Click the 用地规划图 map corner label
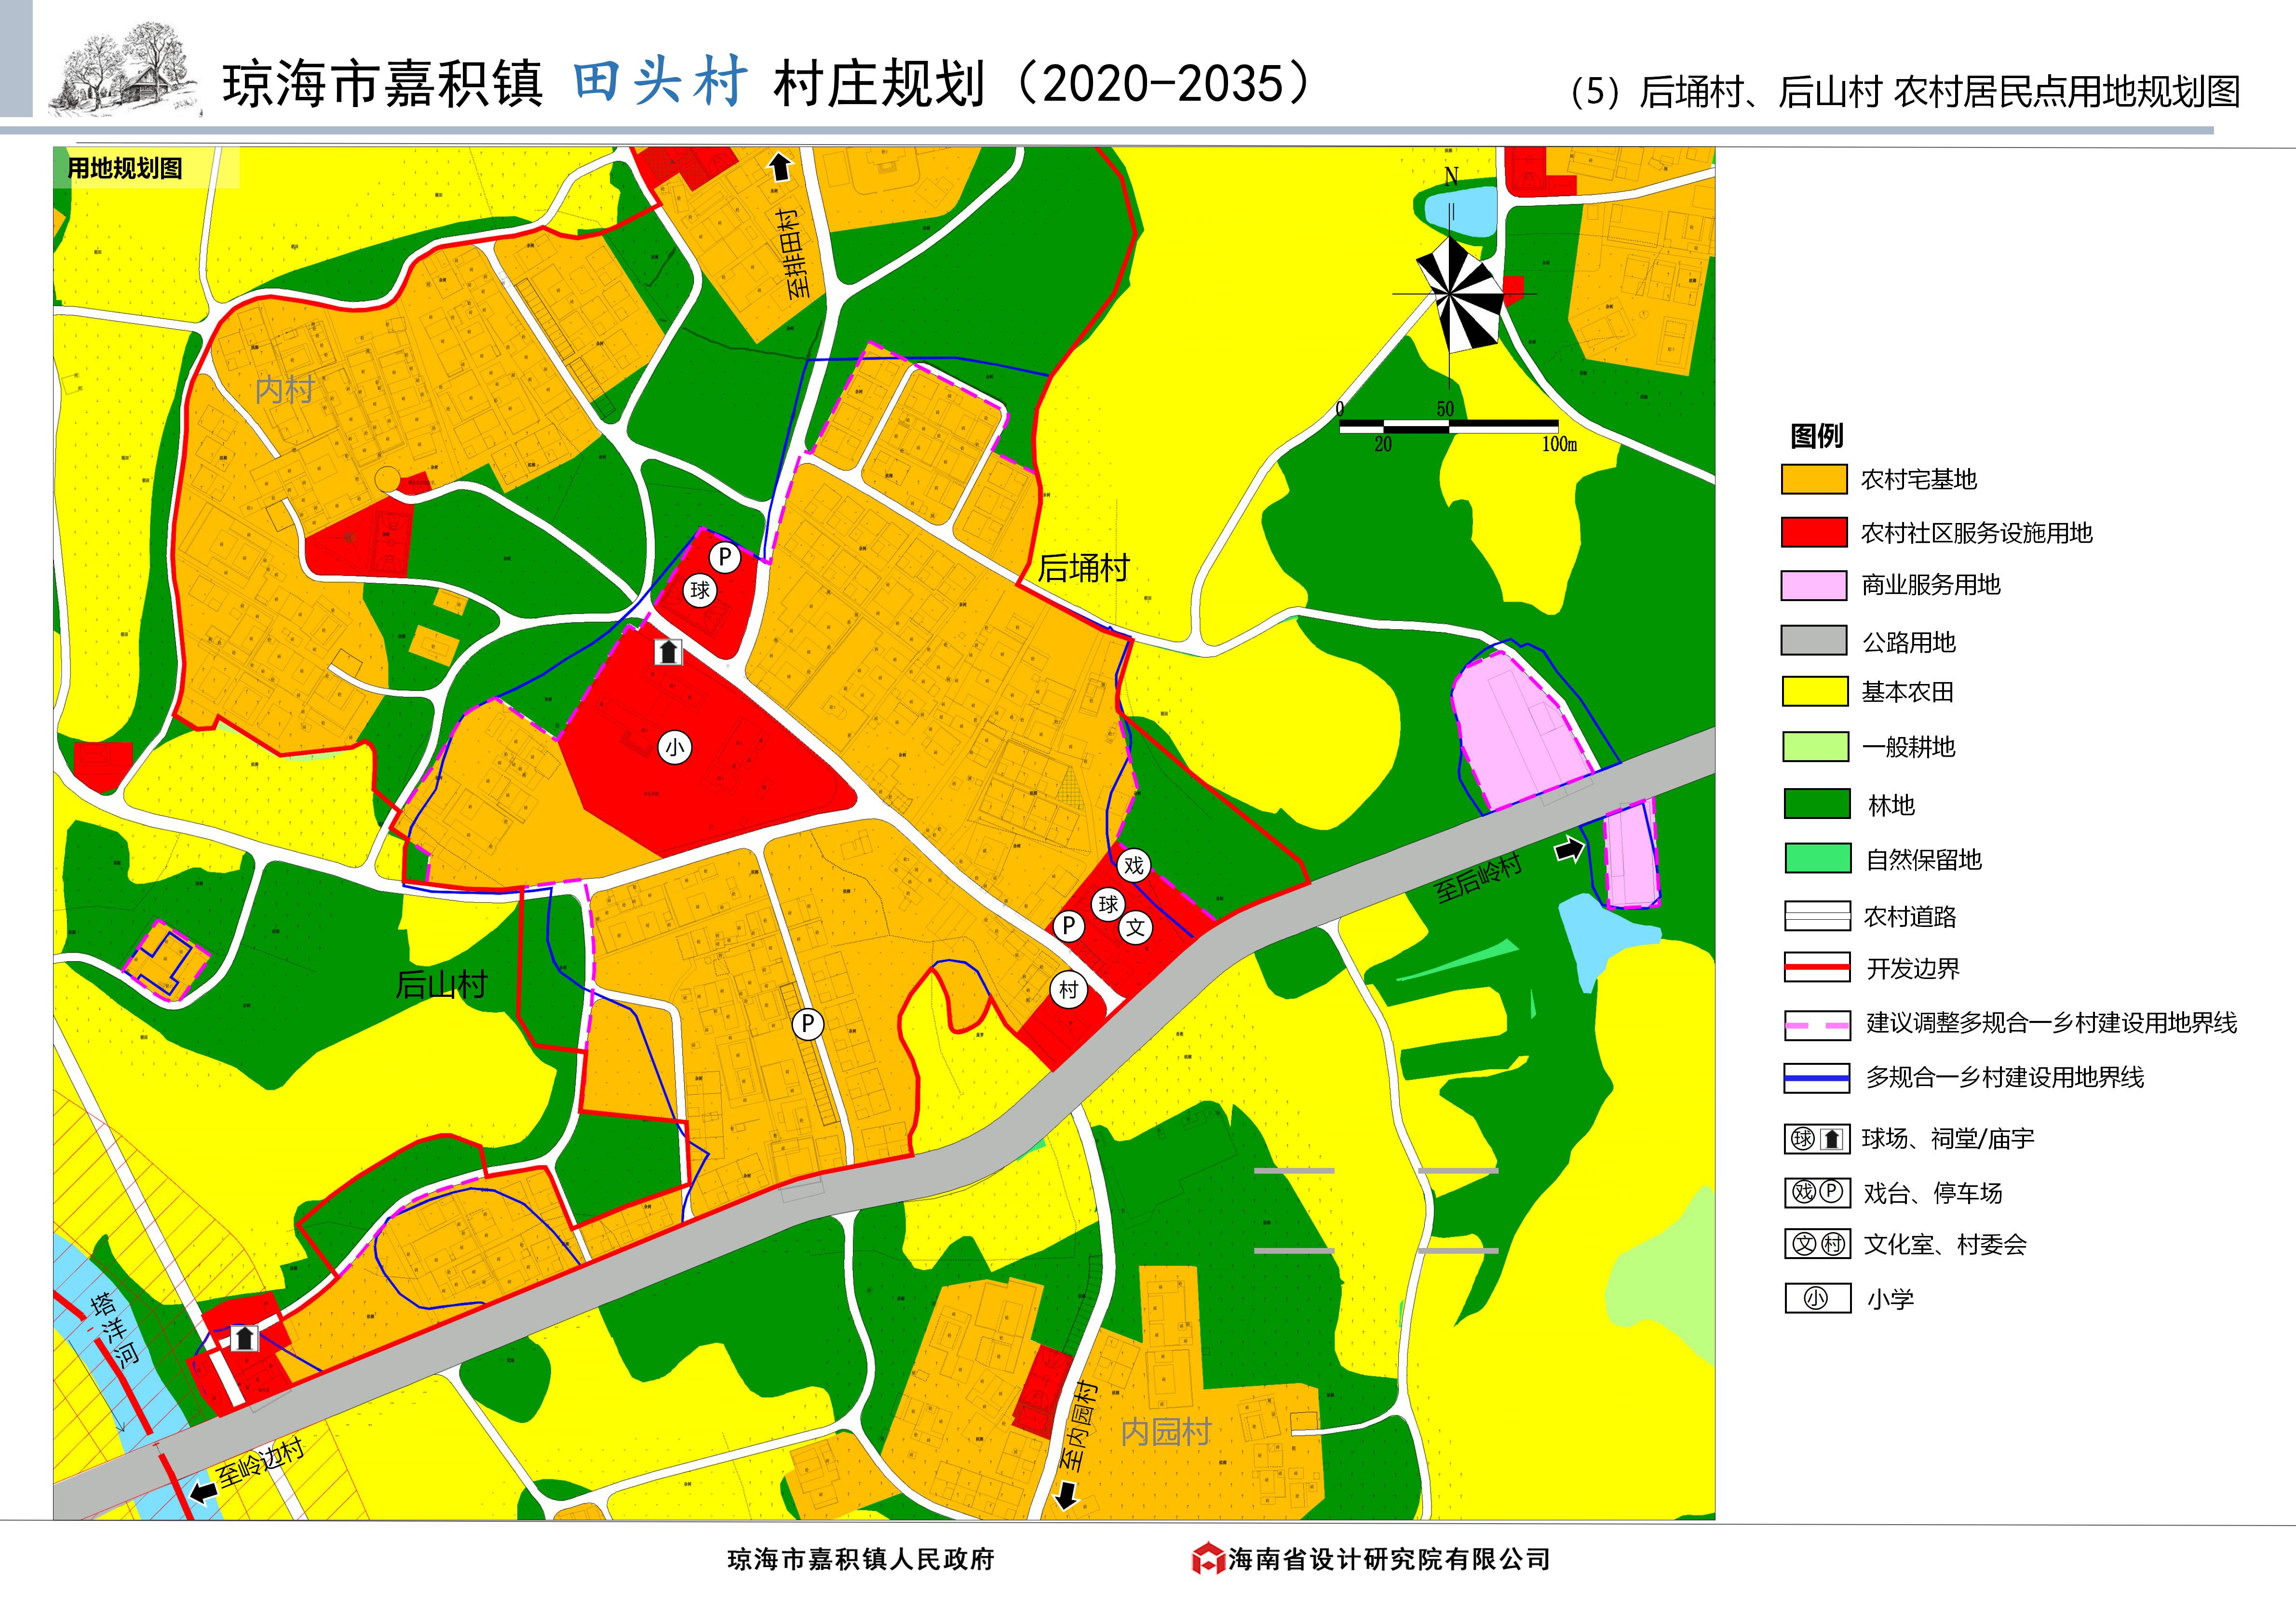The width and height of the screenshot is (2296, 1623). click(125, 168)
